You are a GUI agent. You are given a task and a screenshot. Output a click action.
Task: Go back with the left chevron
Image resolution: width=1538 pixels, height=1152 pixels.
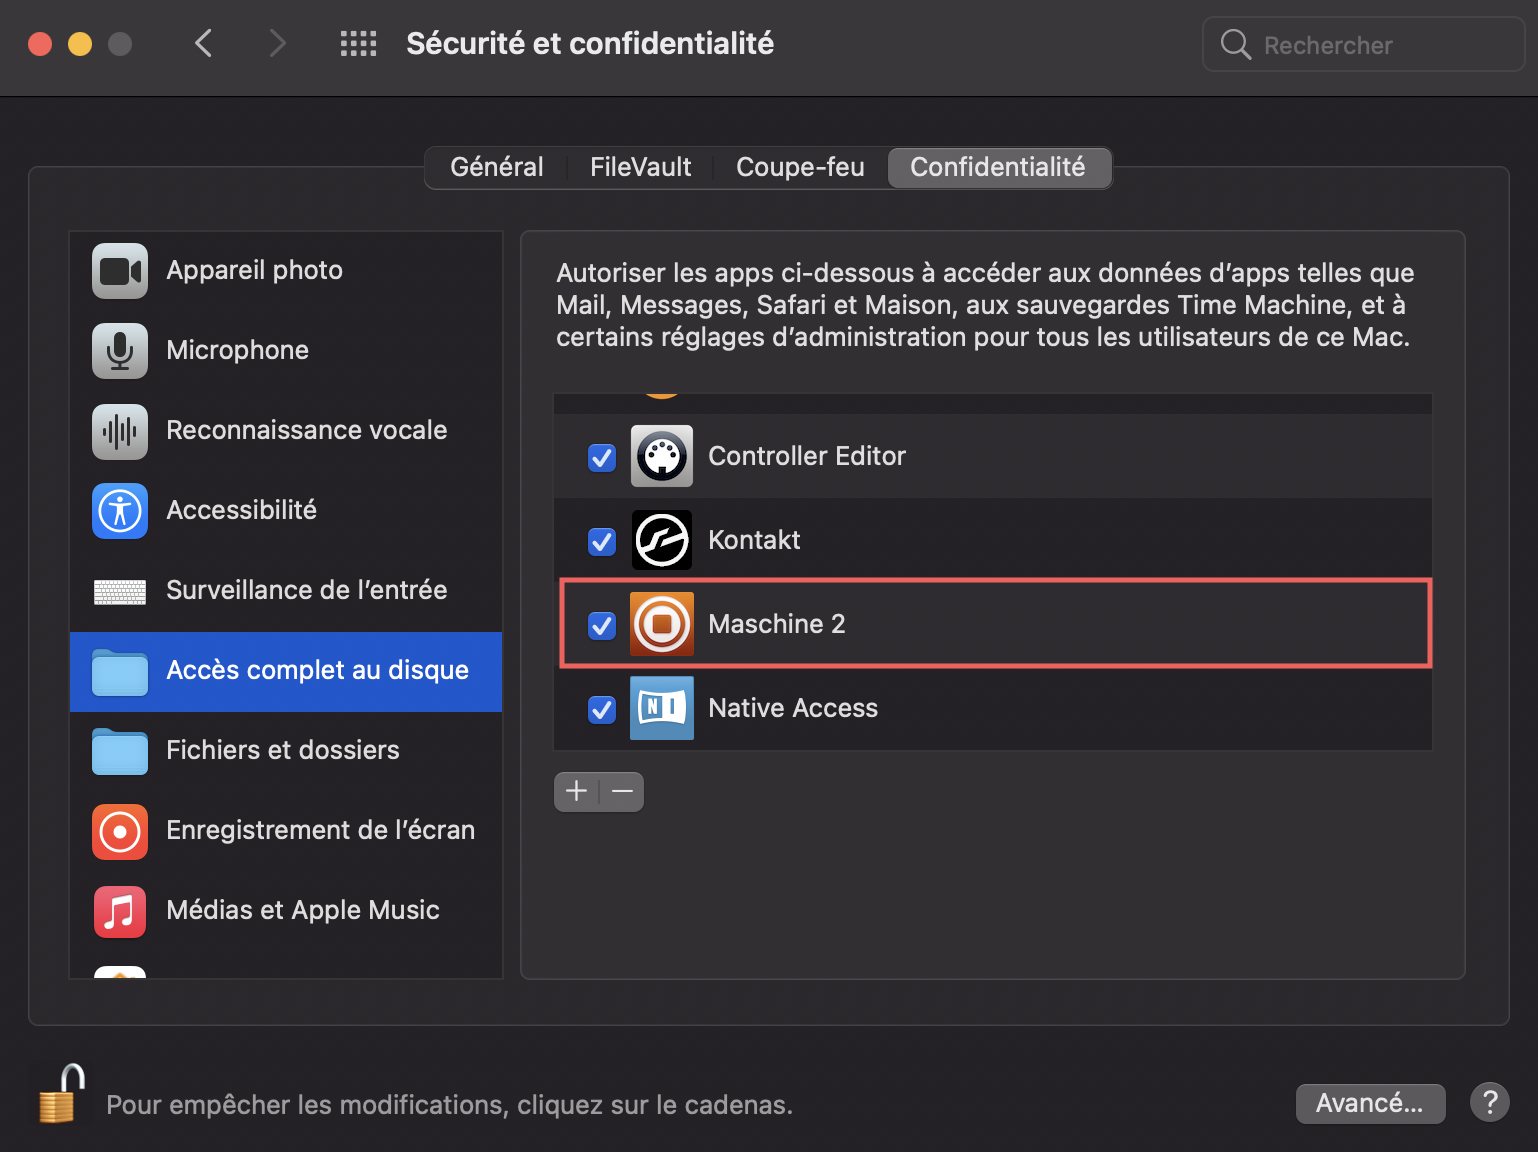[x=204, y=43]
